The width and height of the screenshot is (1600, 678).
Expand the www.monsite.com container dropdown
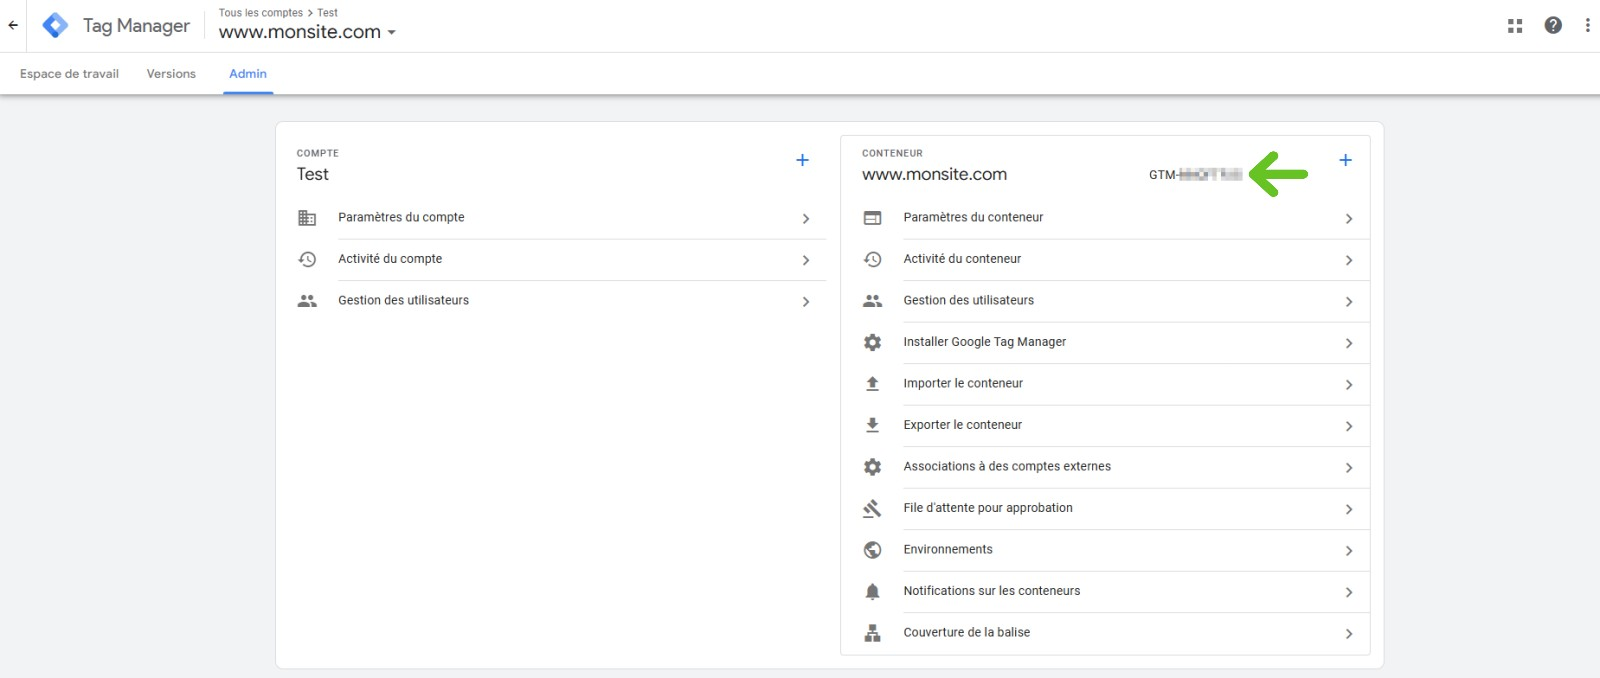click(x=391, y=33)
